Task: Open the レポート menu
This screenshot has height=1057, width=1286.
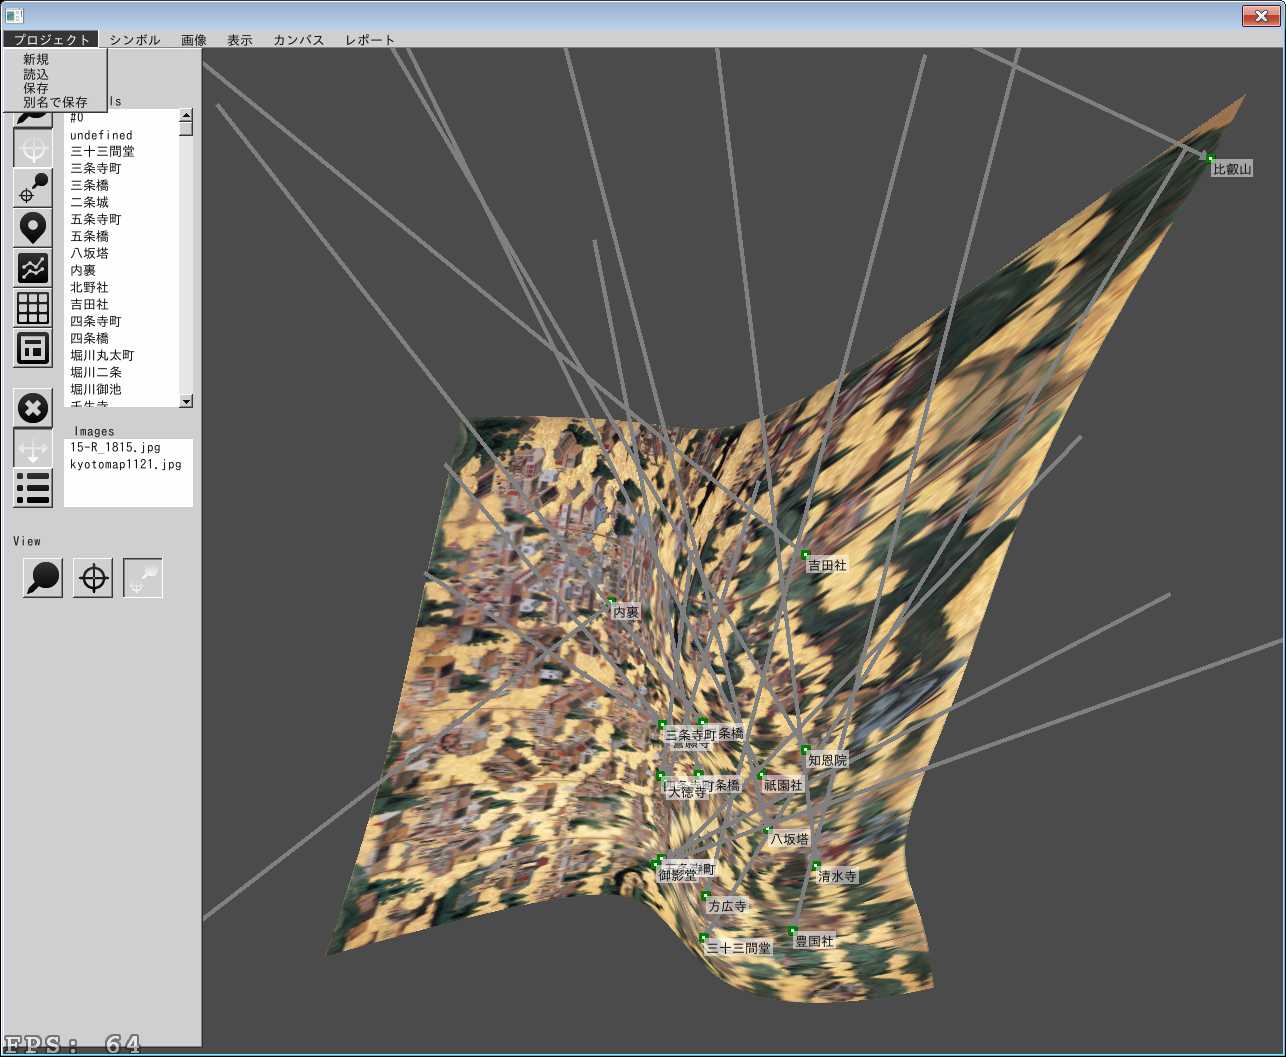Action: pyautogui.click(x=370, y=40)
